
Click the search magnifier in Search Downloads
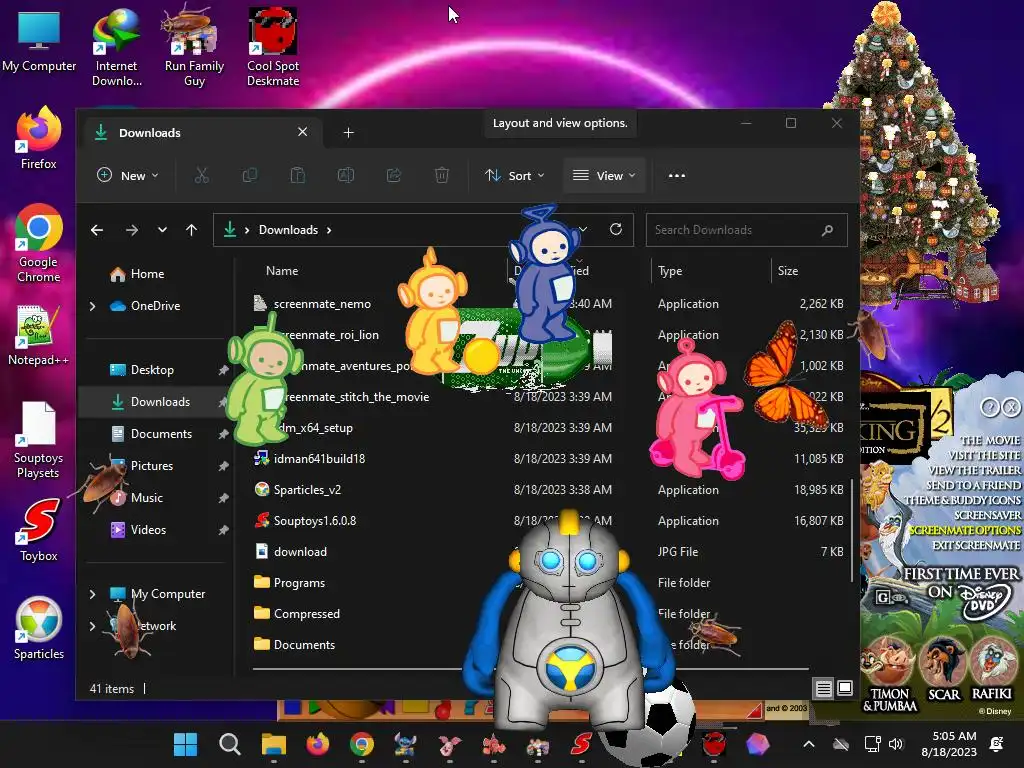pos(827,230)
